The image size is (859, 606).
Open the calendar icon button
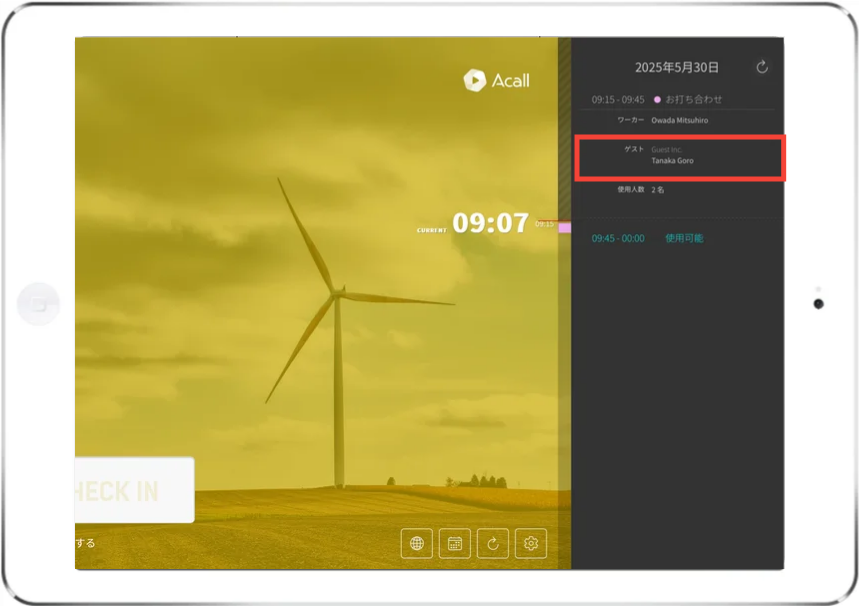point(455,543)
